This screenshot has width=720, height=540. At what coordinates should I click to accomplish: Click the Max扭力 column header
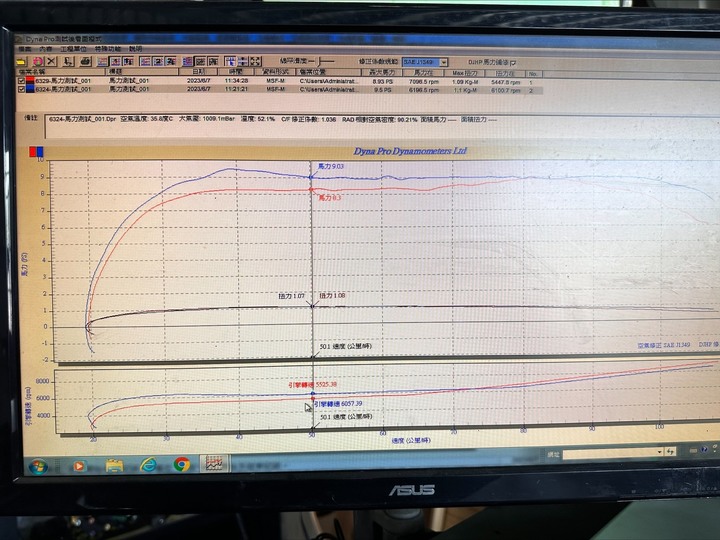(465, 73)
